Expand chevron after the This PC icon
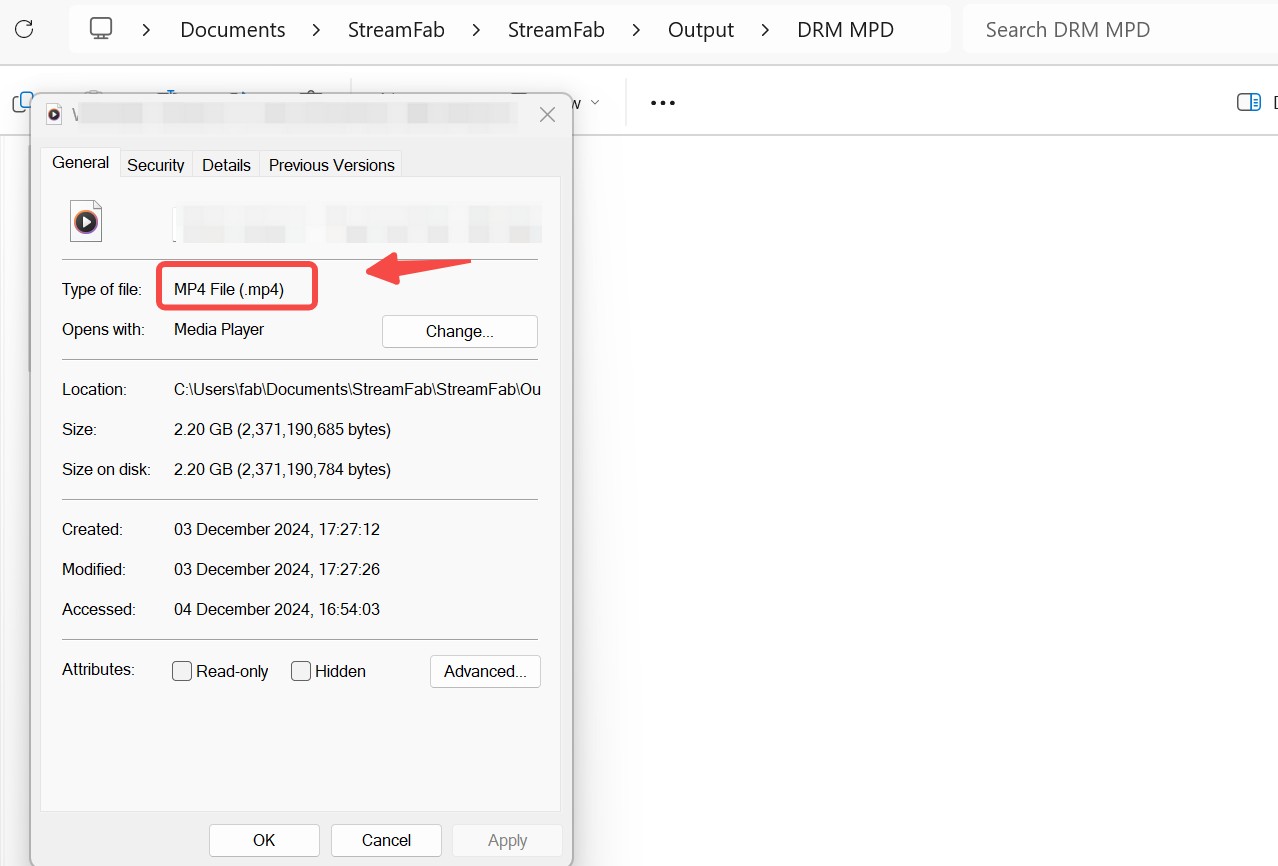Screen dimensions: 1278x866 click(147, 30)
